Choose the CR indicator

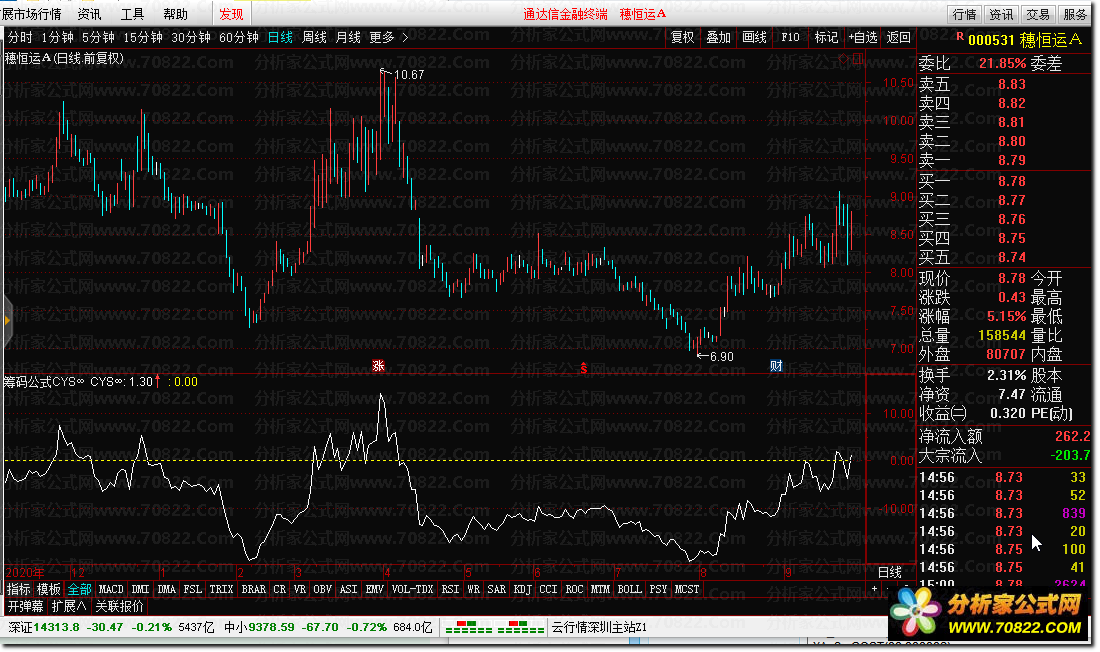tap(279, 589)
